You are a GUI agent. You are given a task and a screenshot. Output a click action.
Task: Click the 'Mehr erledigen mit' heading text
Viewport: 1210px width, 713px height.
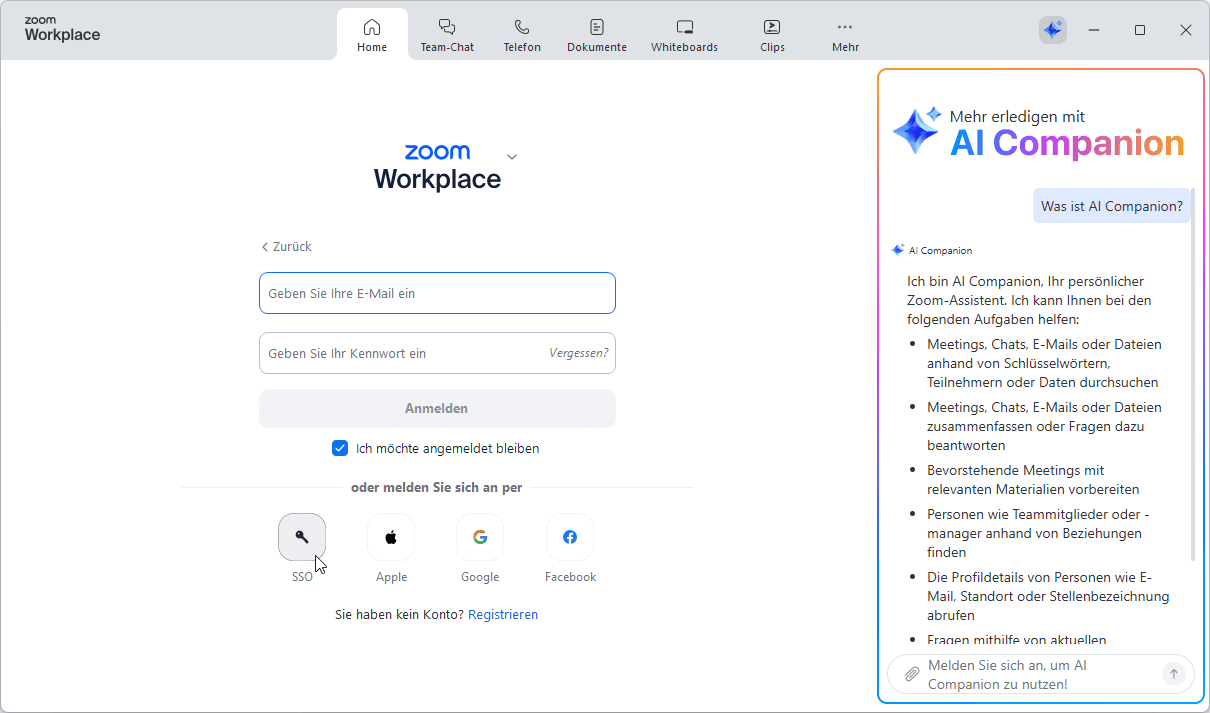point(1017,116)
